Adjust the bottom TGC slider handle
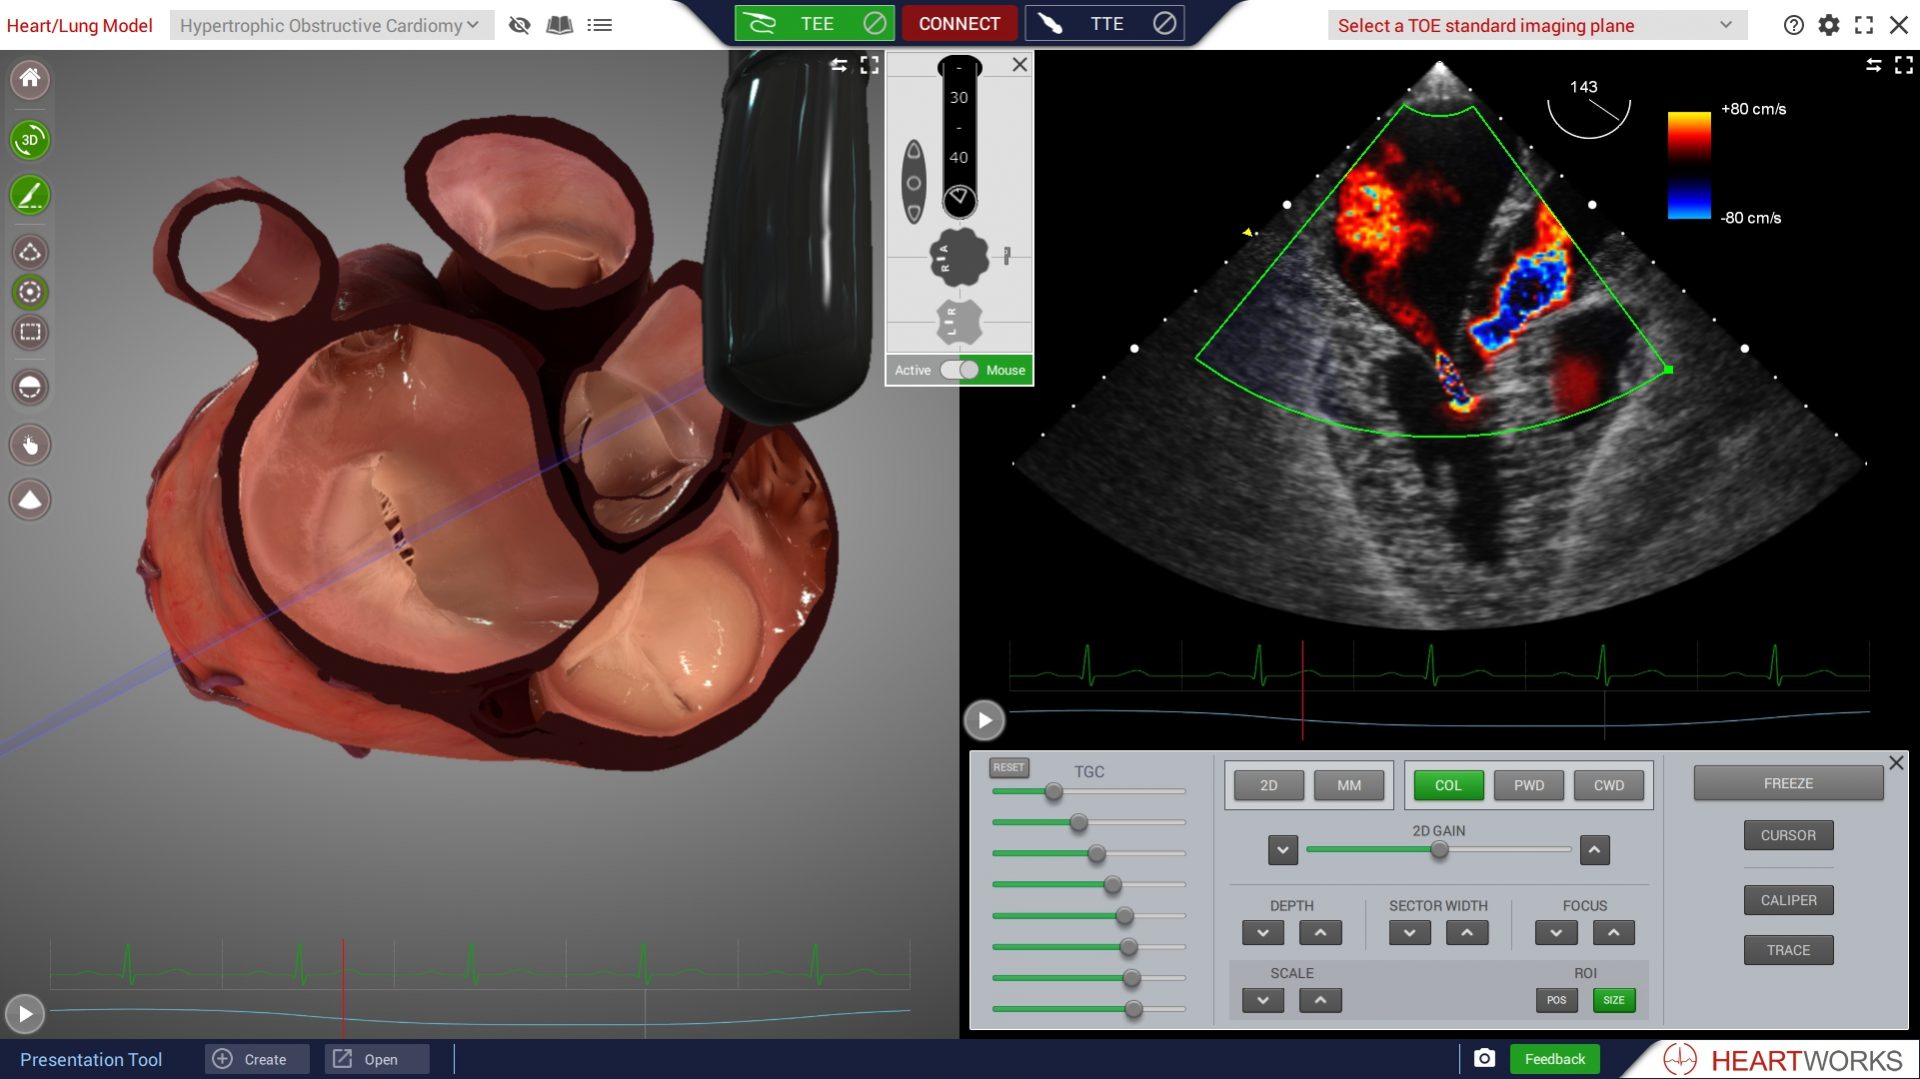Viewport: 1920px width, 1079px height. (x=1133, y=1009)
